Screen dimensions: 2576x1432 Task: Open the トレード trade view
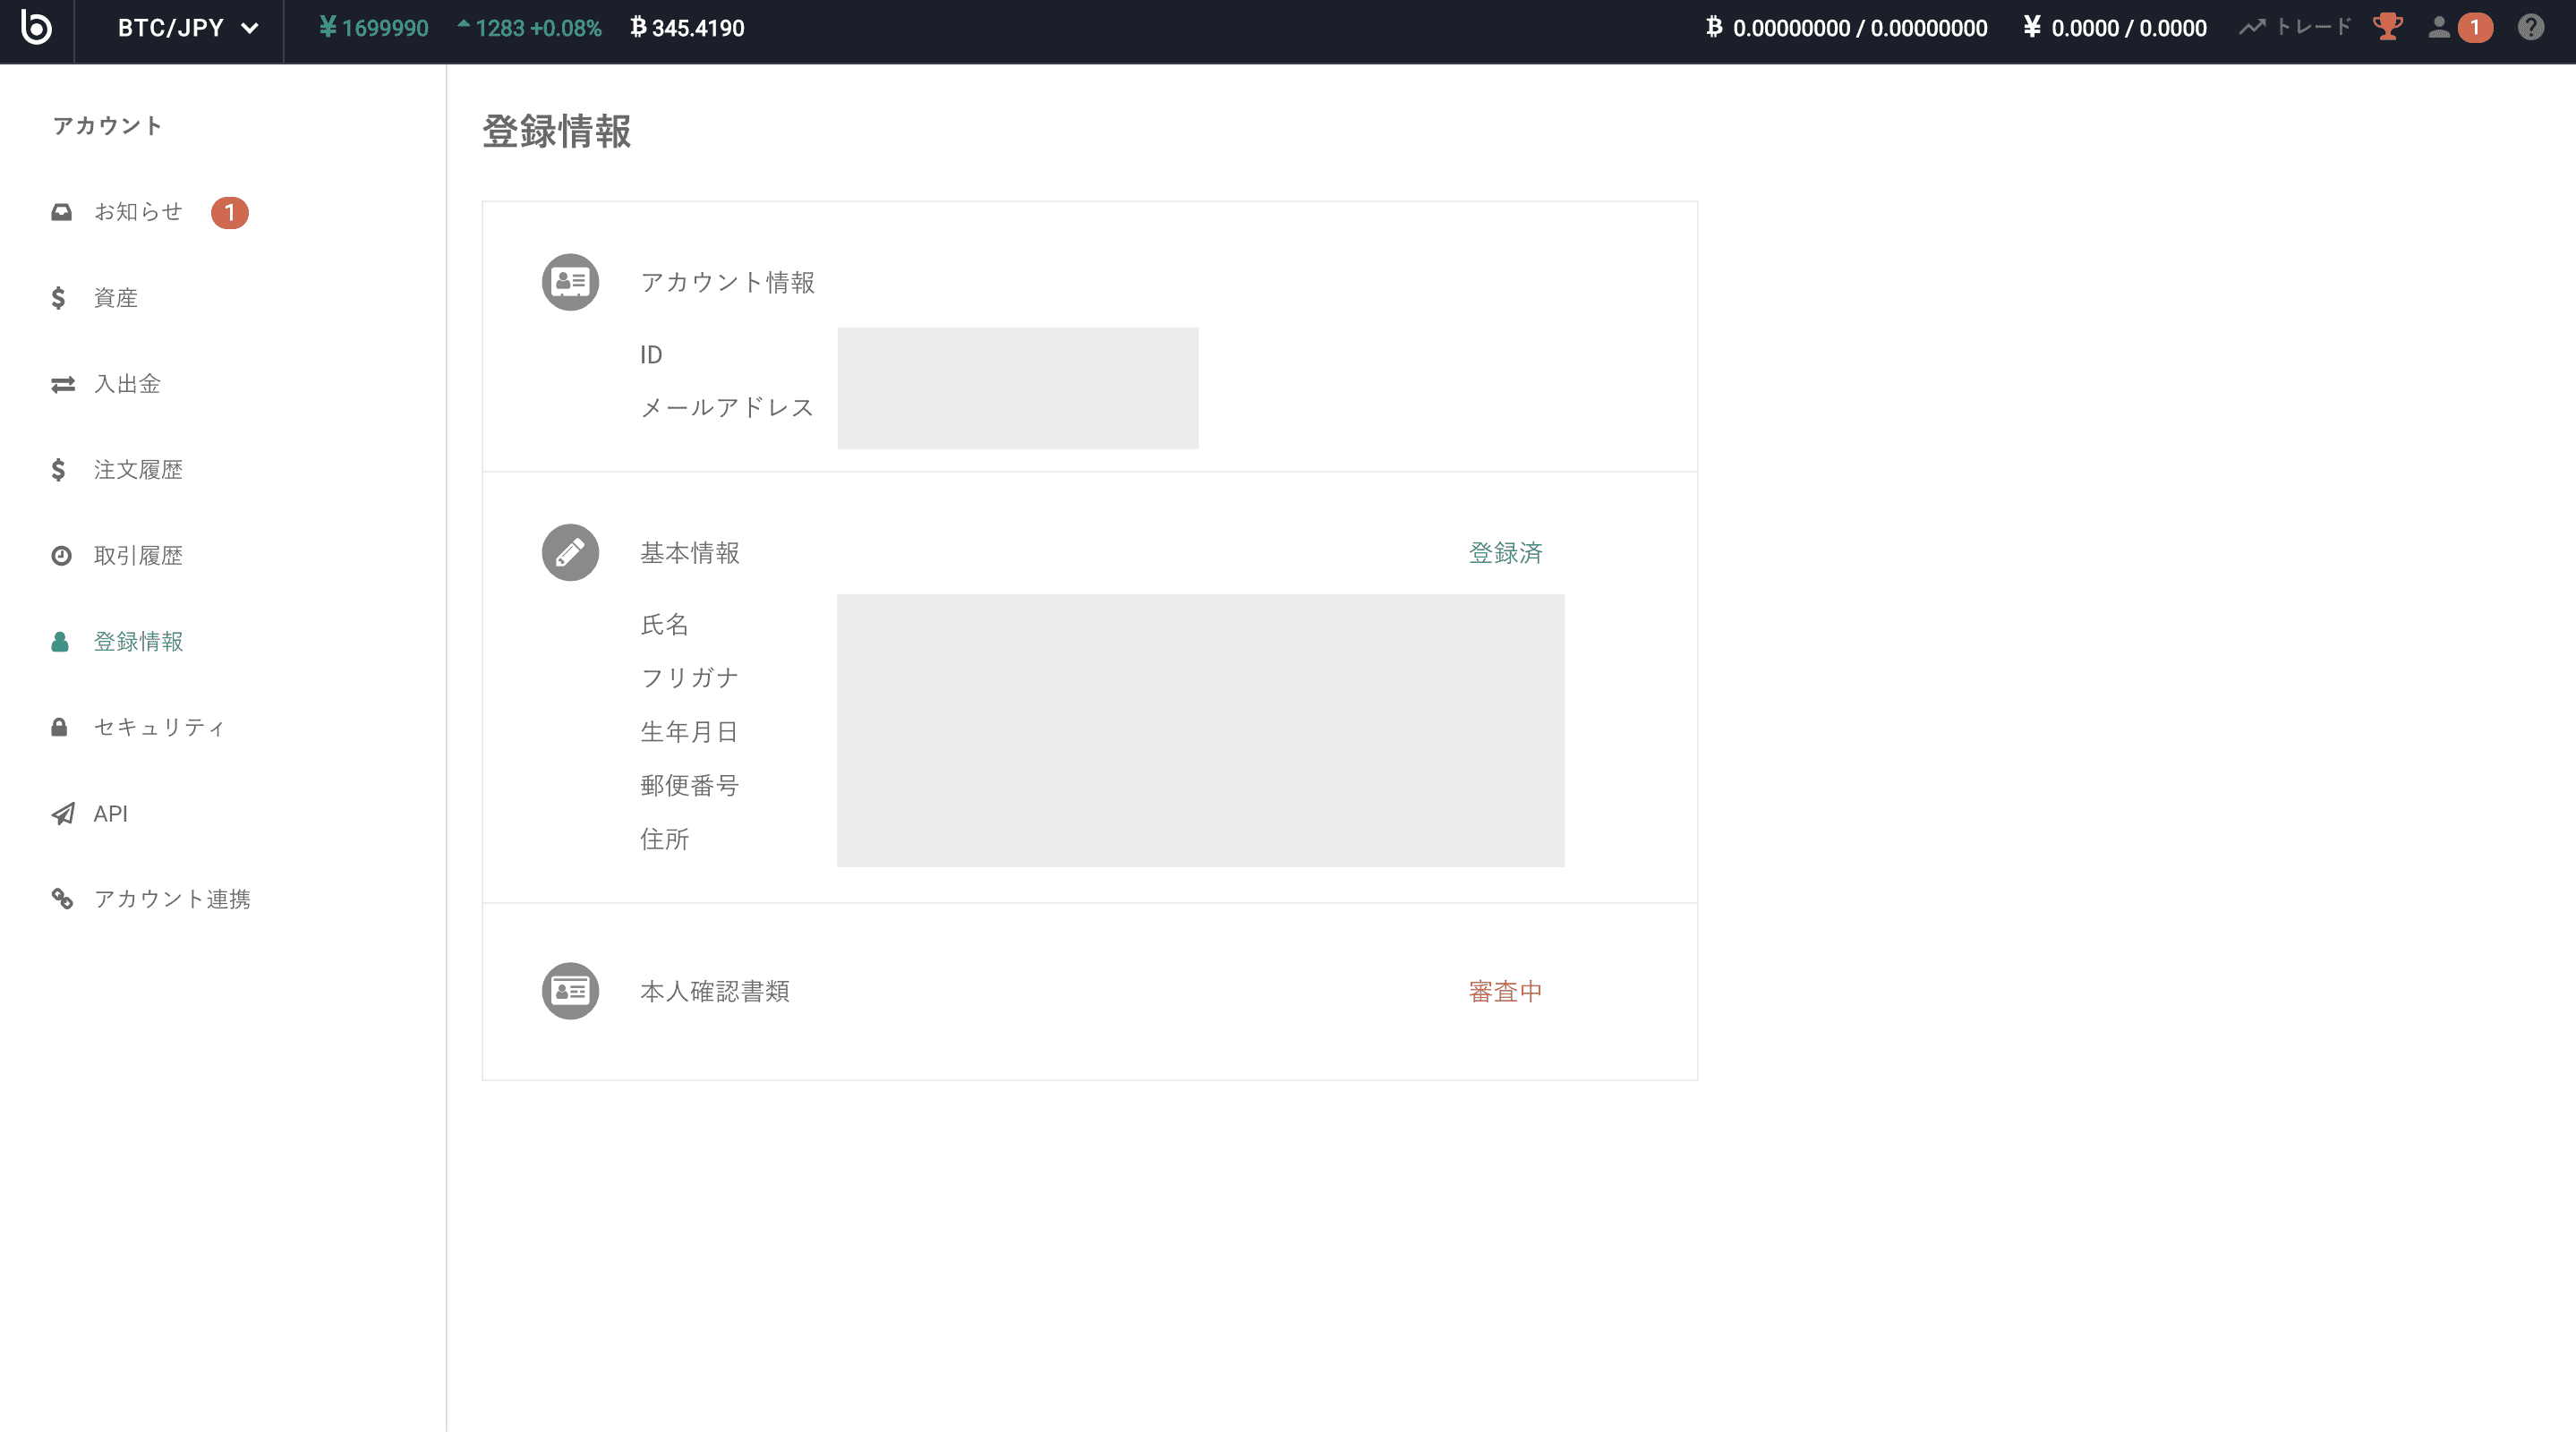pyautogui.click(x=2295, y=27)
